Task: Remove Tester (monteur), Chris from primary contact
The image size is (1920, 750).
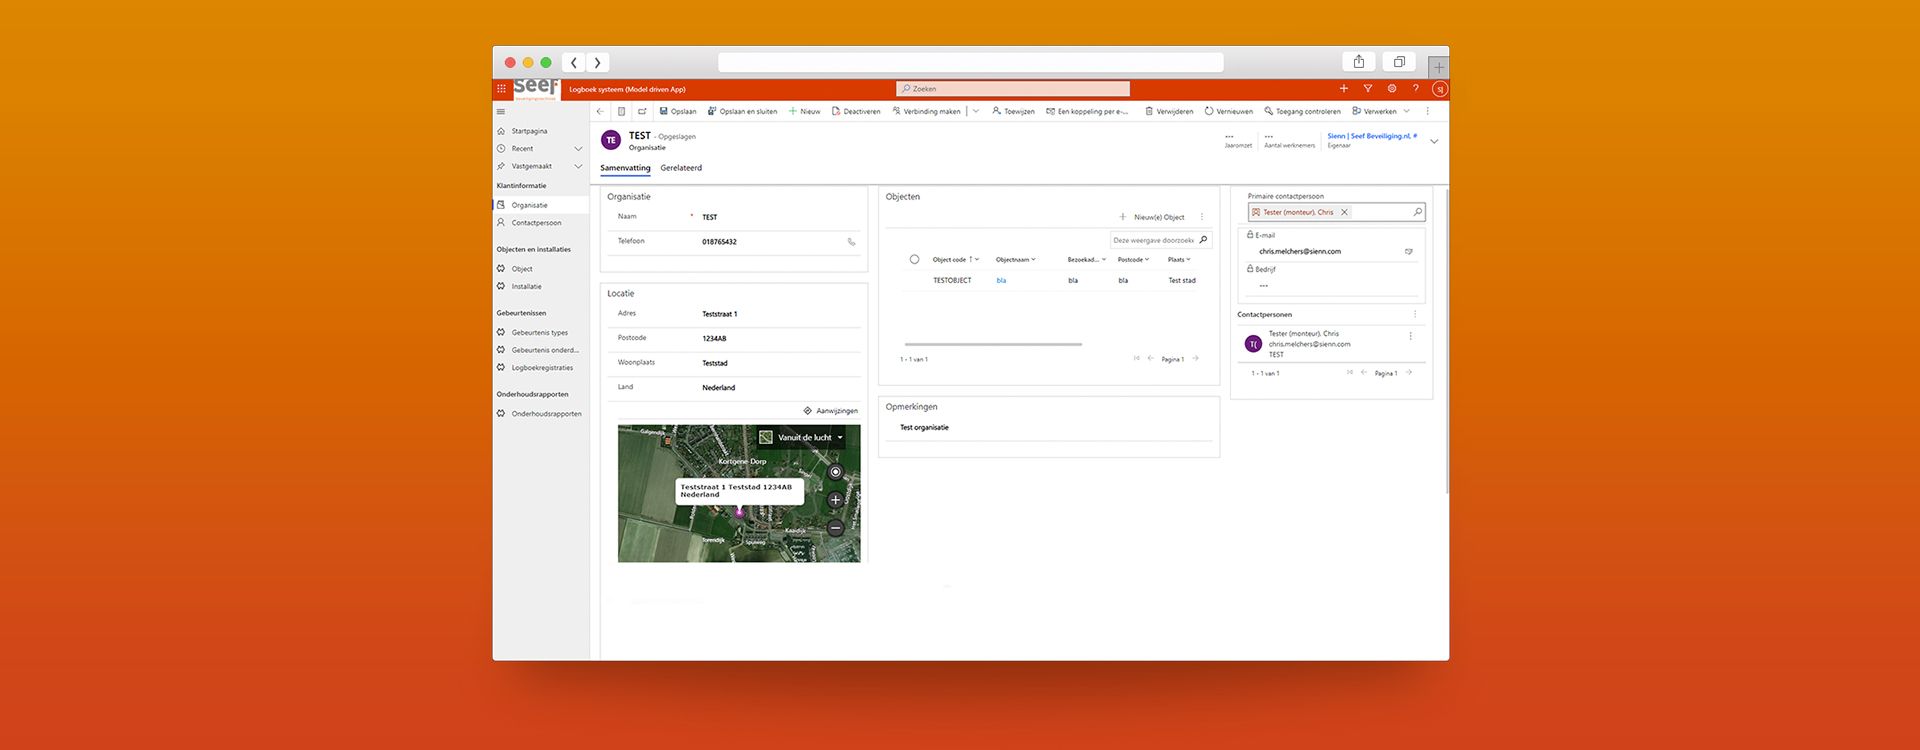Action: [x=1344, y=212]
